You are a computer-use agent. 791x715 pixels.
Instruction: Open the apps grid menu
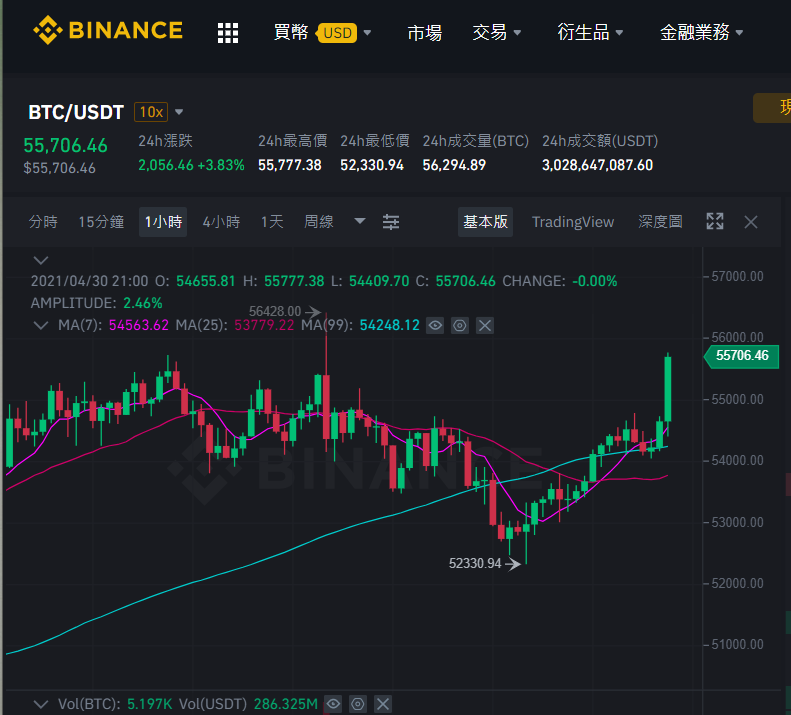click(x=228, y=33)
